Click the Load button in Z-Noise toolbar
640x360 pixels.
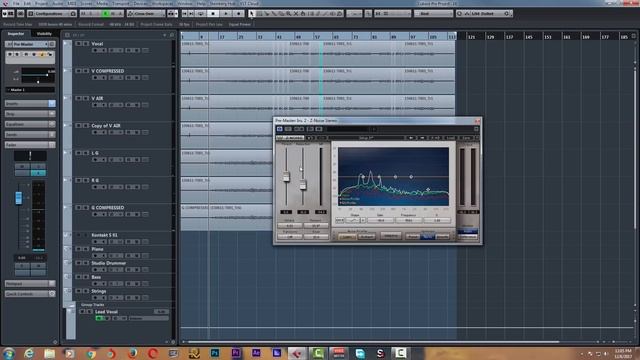[450, 138]
